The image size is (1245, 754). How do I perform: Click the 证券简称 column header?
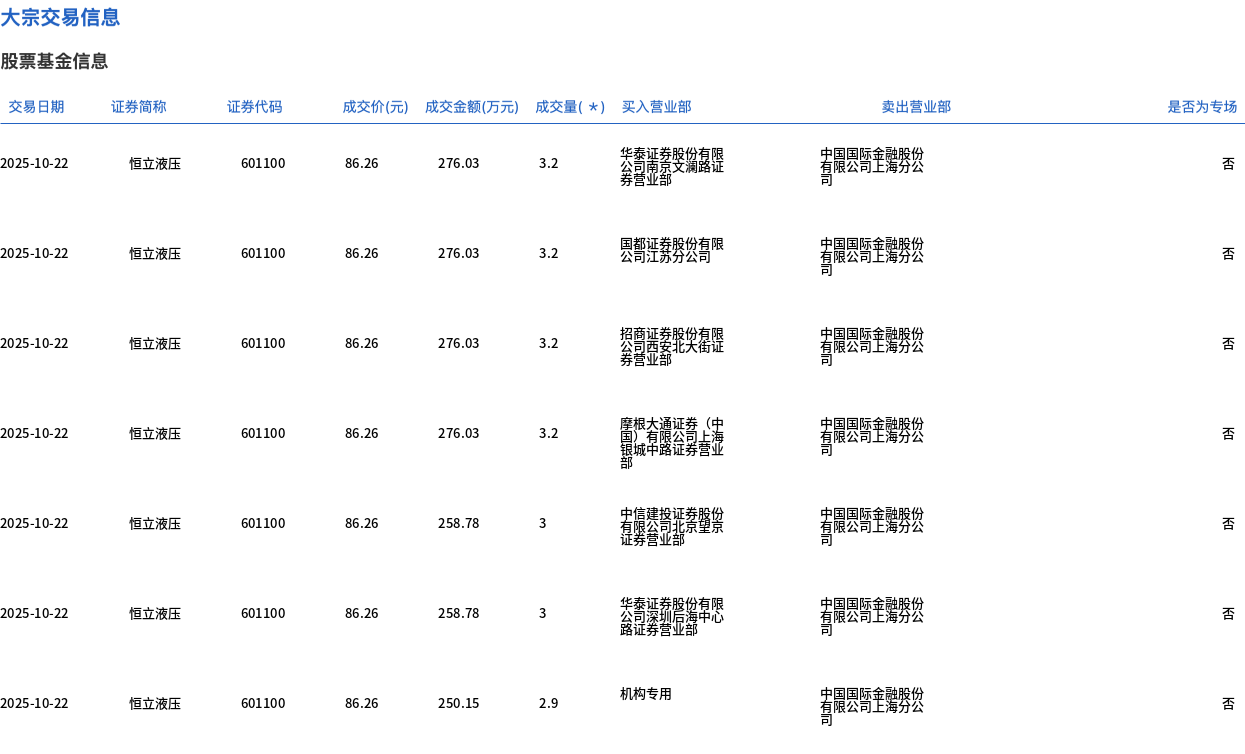click(139, 107)
